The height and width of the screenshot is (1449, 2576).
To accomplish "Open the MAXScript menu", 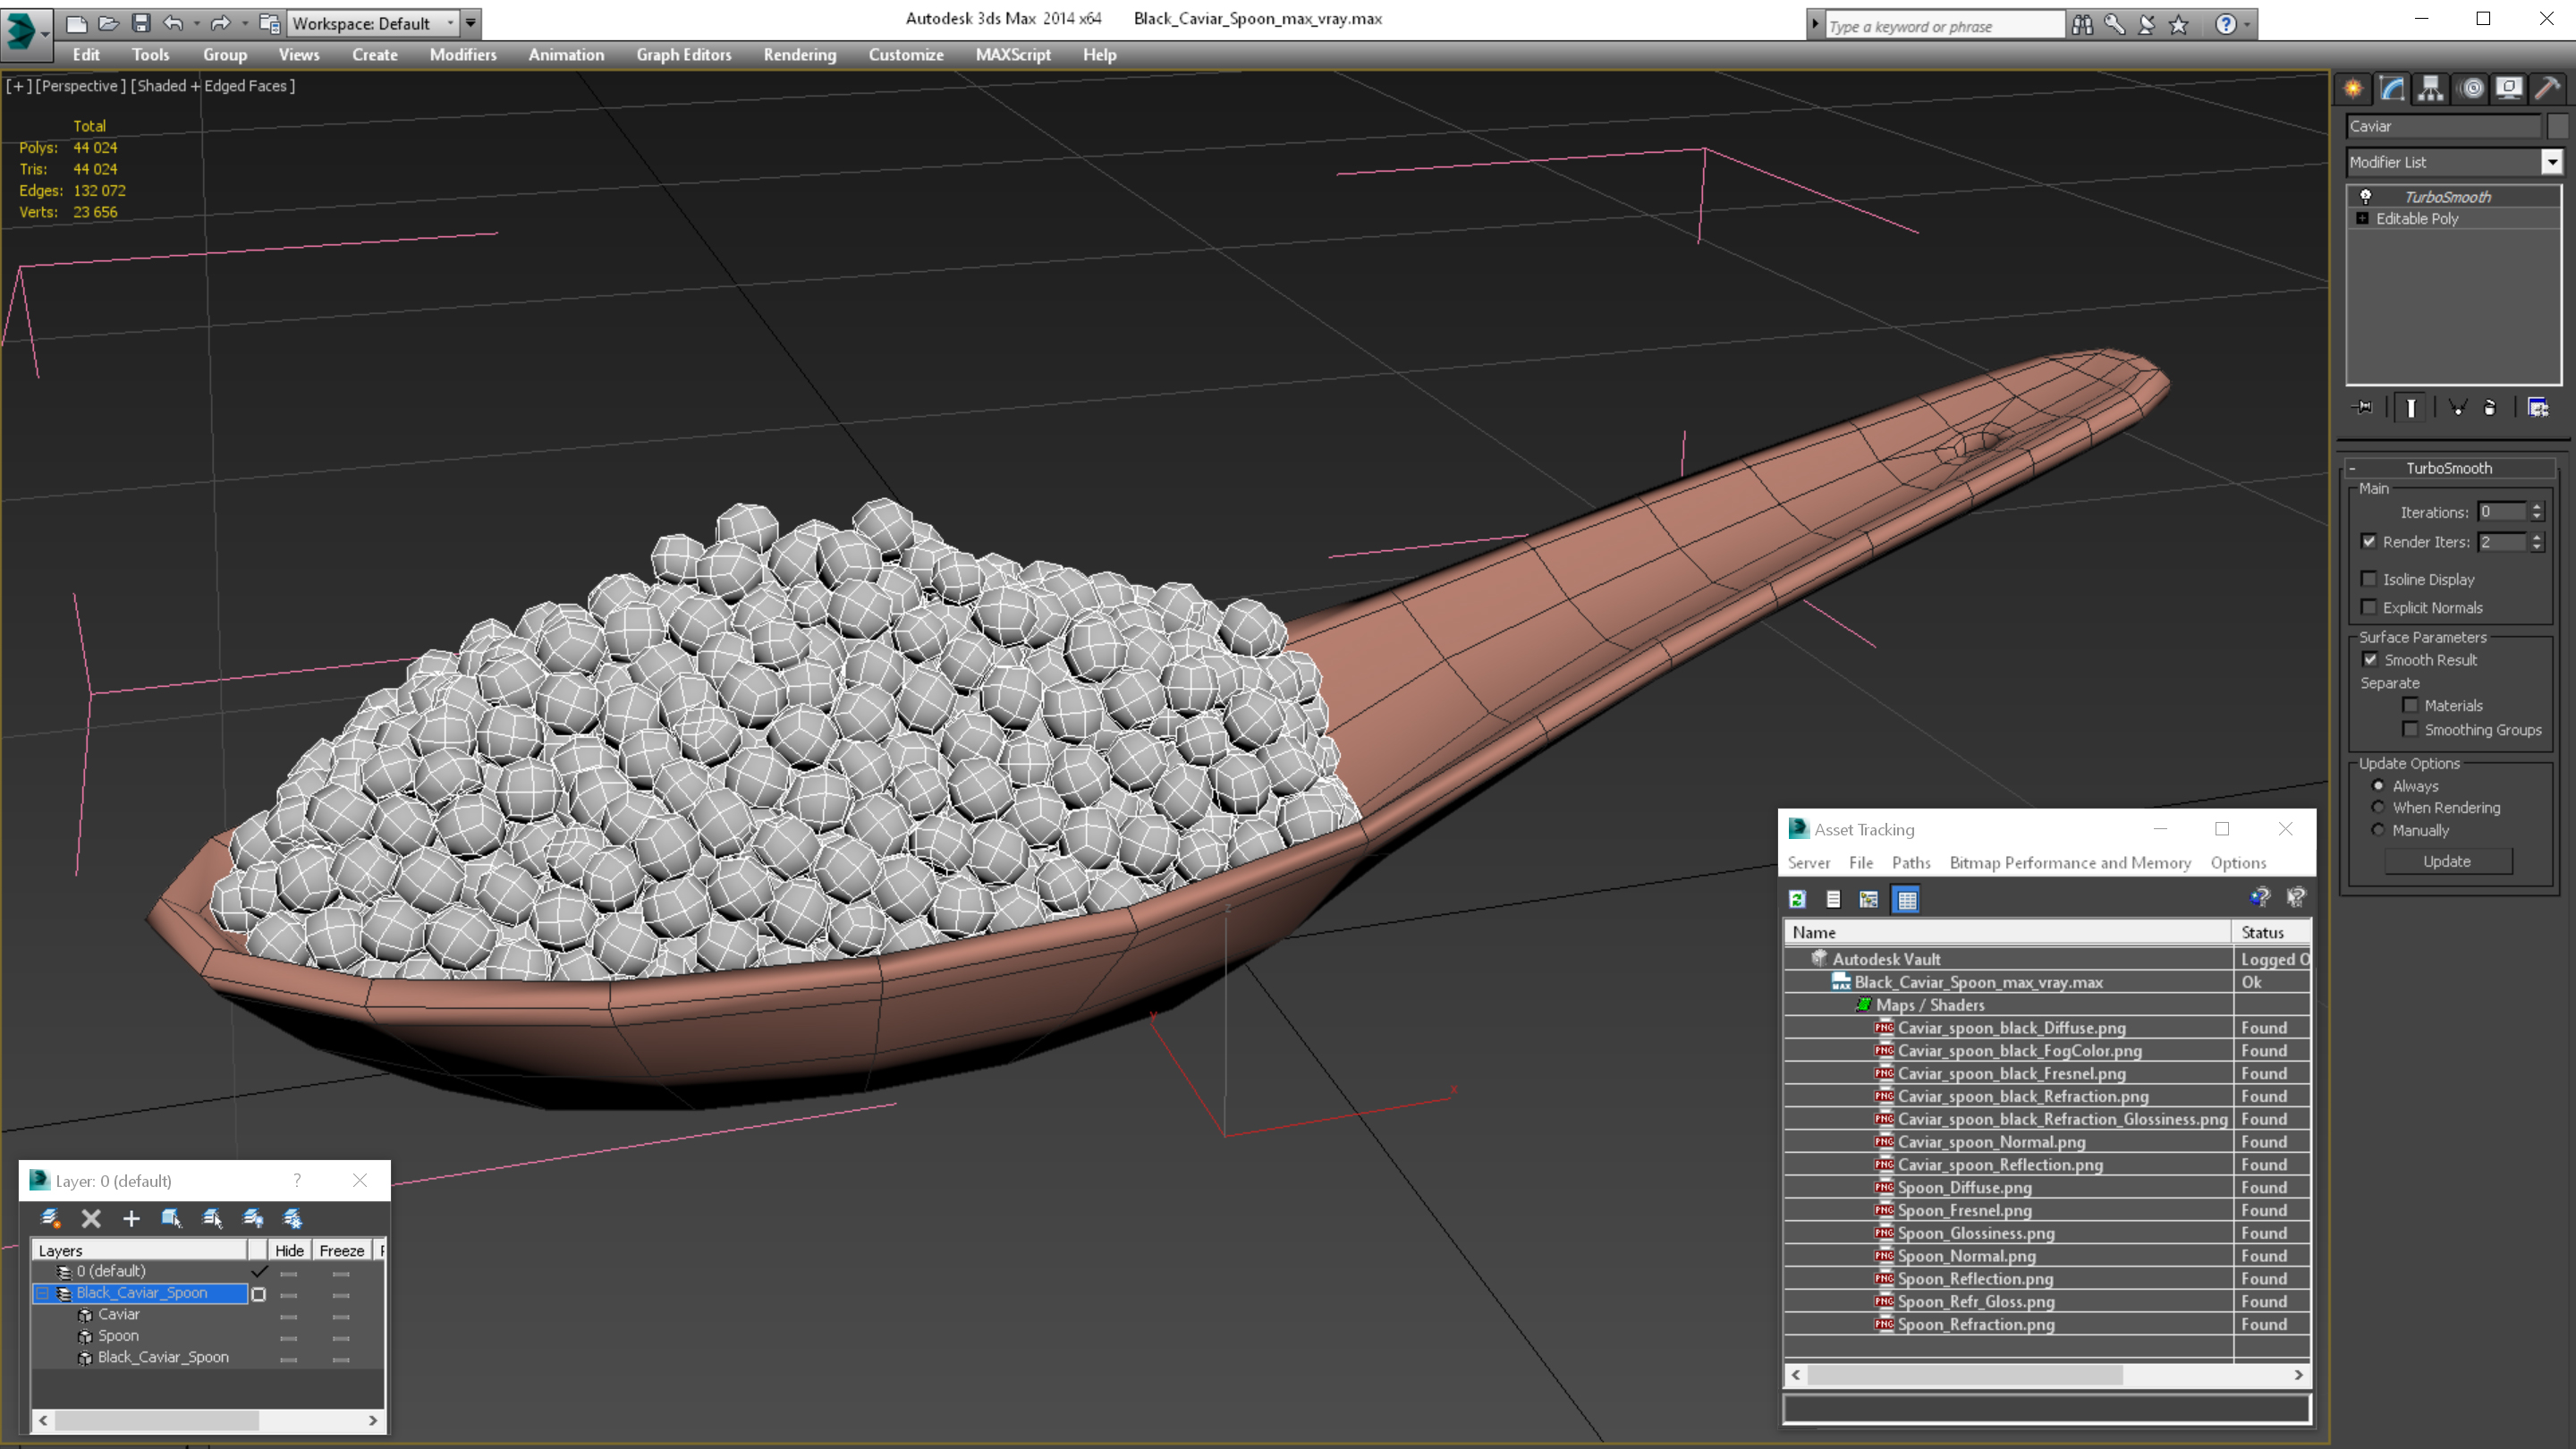I will pyautogui.click(x=1013, y=55).
